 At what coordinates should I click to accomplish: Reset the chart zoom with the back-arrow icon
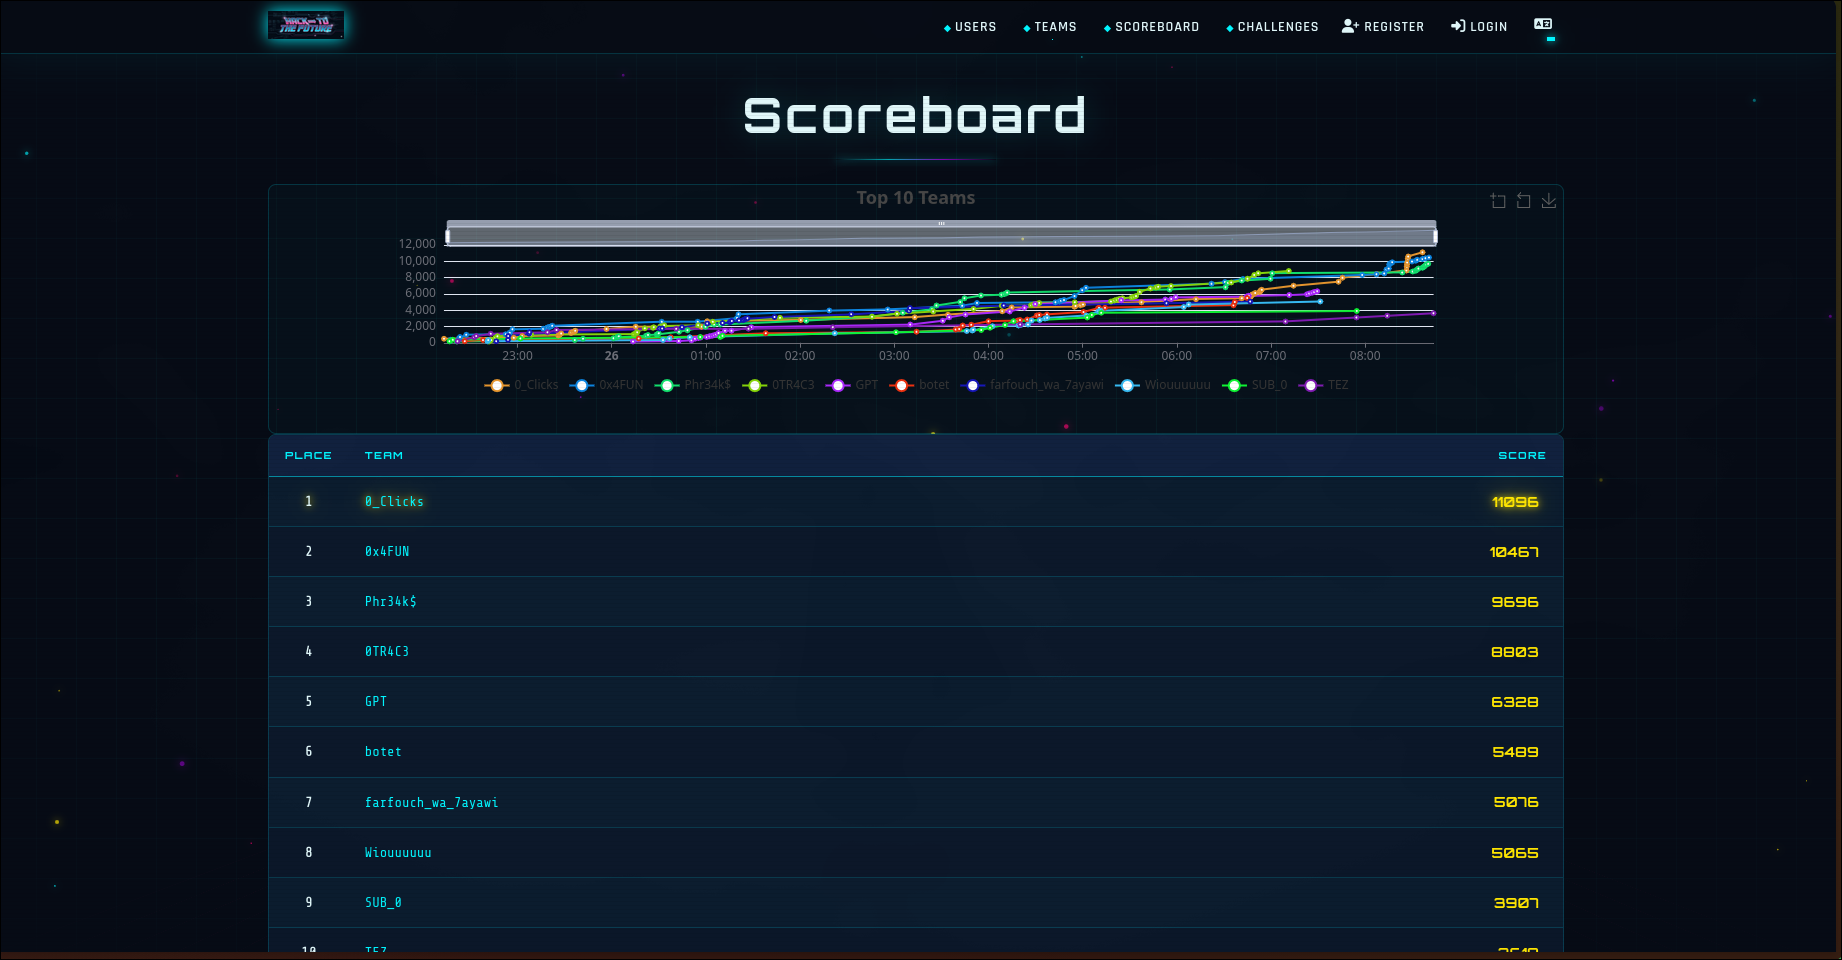pyautogui.click(x=1523, y=200)
